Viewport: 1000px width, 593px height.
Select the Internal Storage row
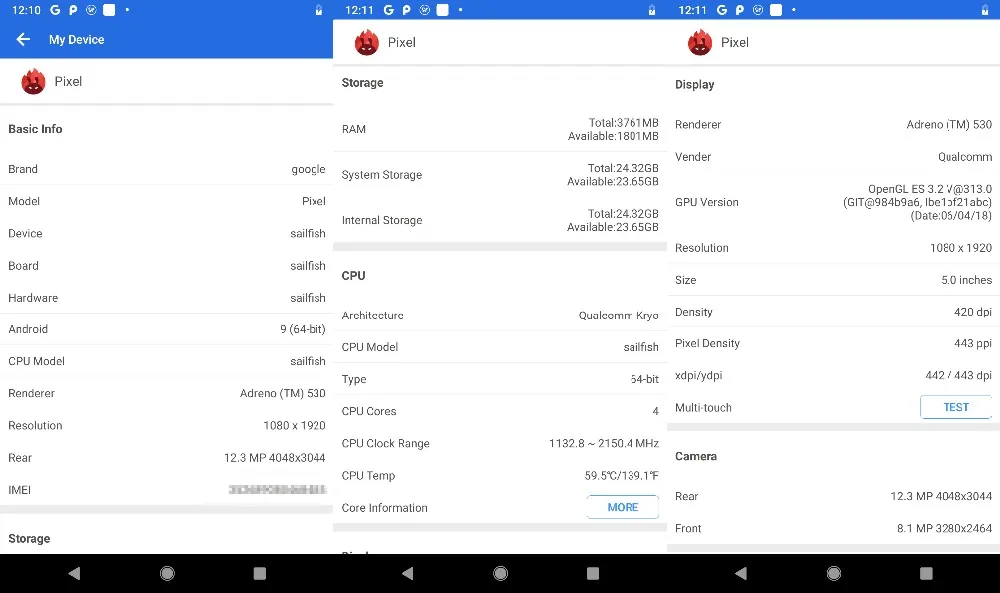pos(500,220)
